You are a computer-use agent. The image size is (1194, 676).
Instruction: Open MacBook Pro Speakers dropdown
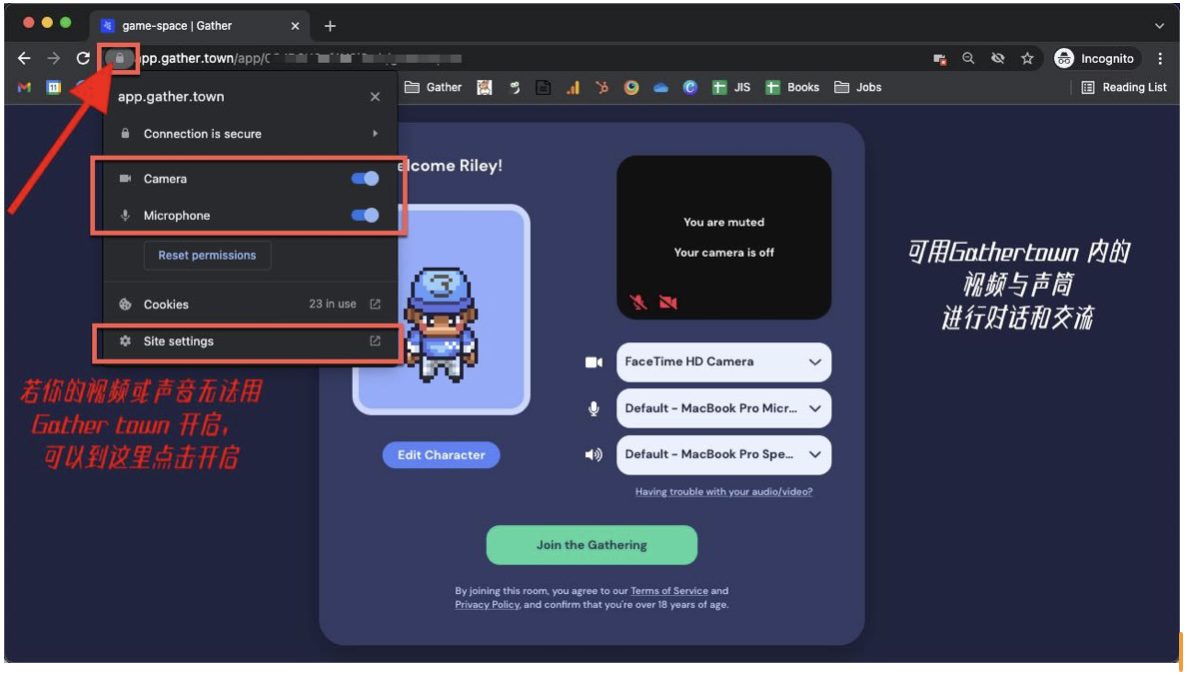click(x=723, y=455)
